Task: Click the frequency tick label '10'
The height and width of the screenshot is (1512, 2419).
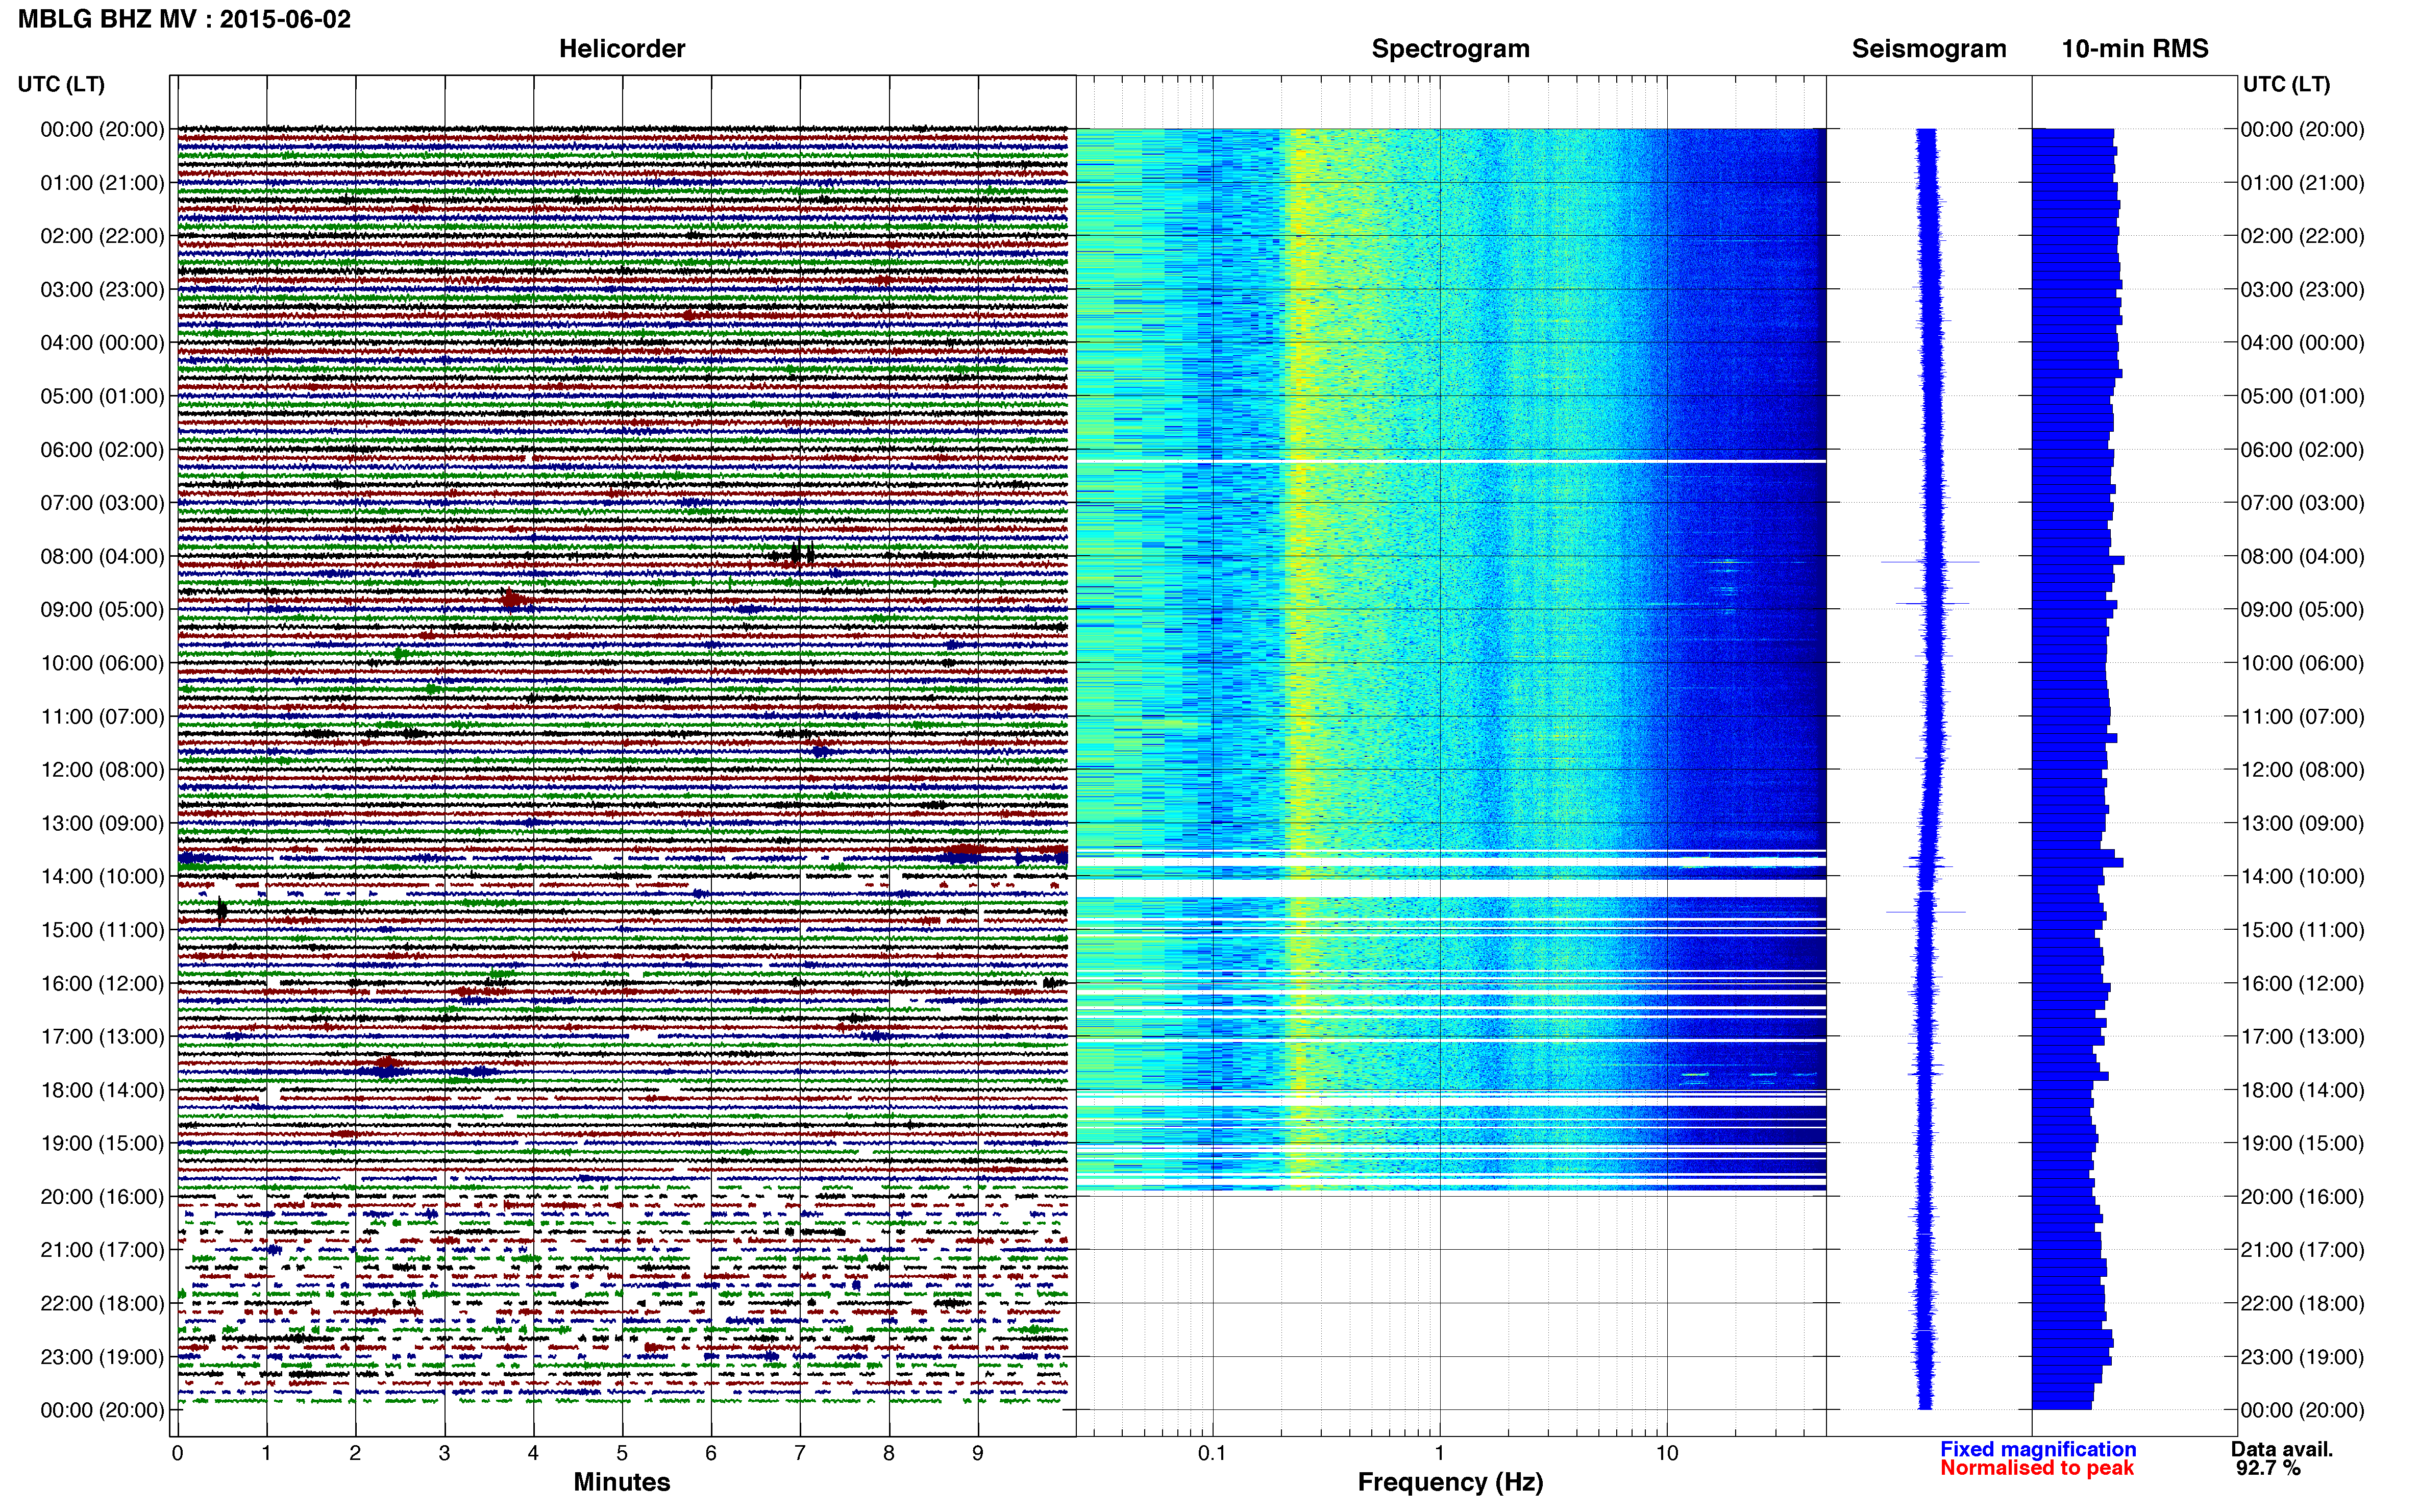Action: coord(1666,1453)
